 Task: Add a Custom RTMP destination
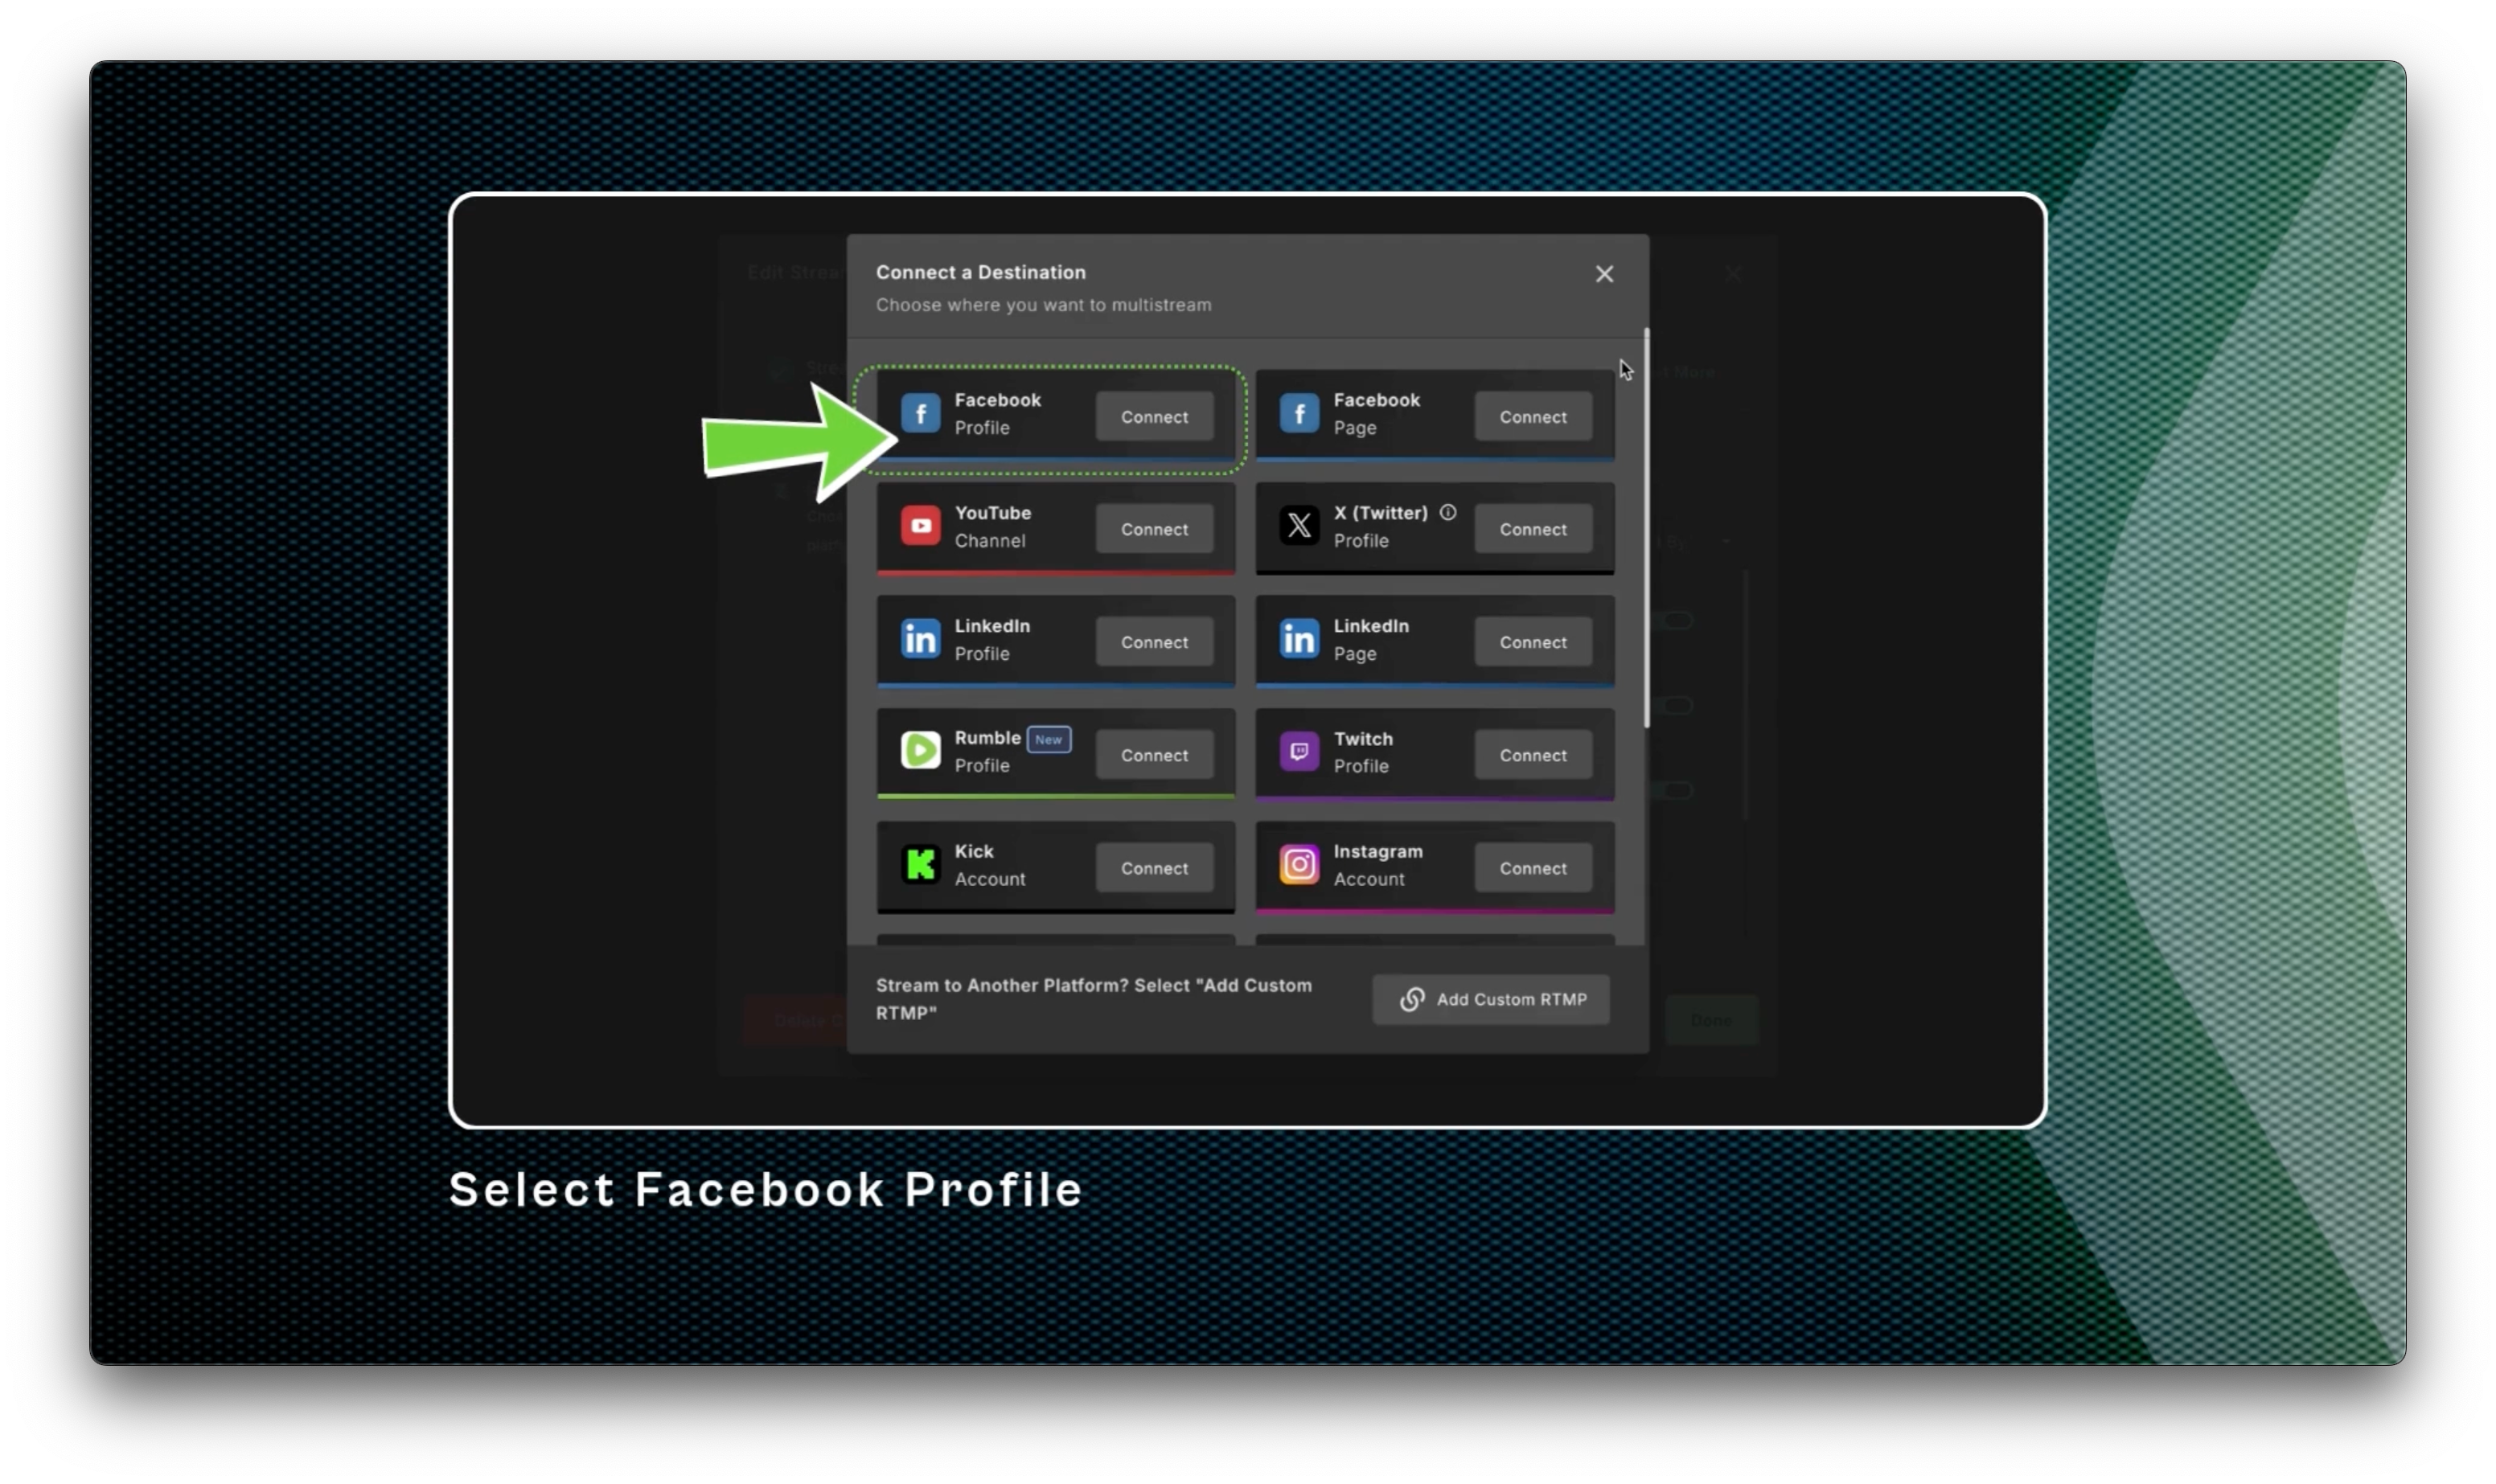pyautogui.click(x=1490, y=1000)
